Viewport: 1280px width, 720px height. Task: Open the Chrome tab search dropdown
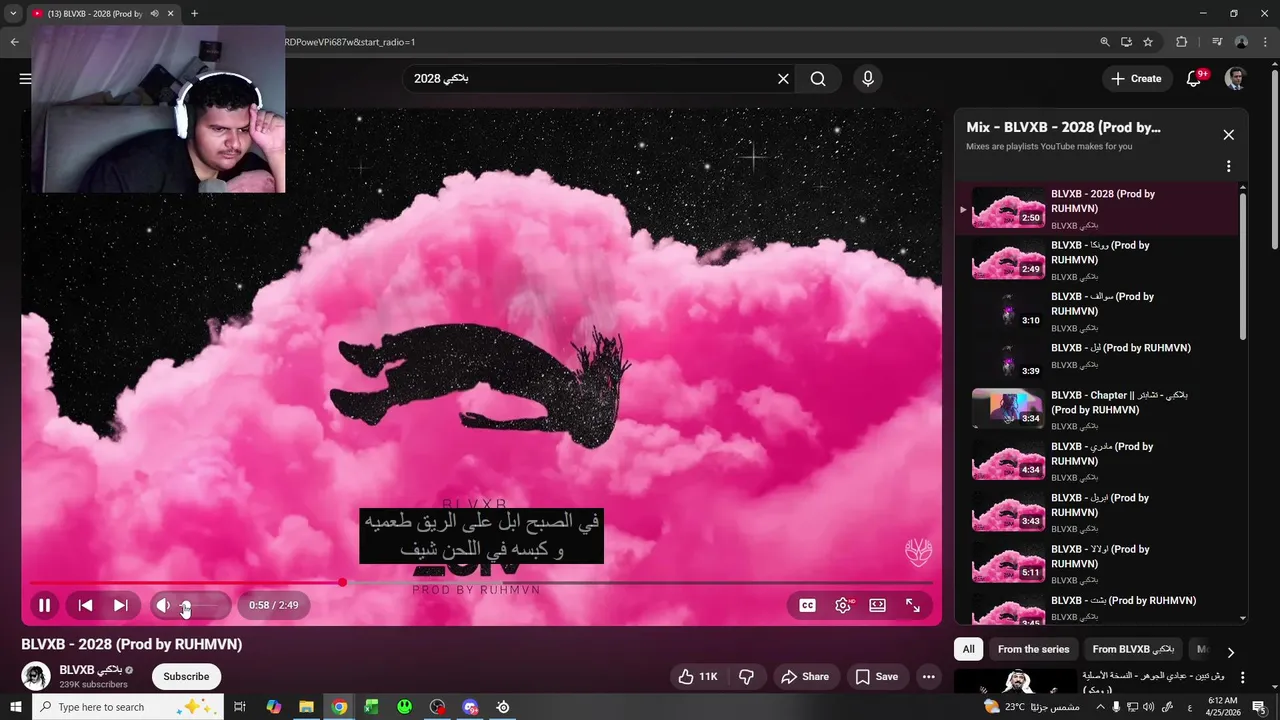point(13,14)
